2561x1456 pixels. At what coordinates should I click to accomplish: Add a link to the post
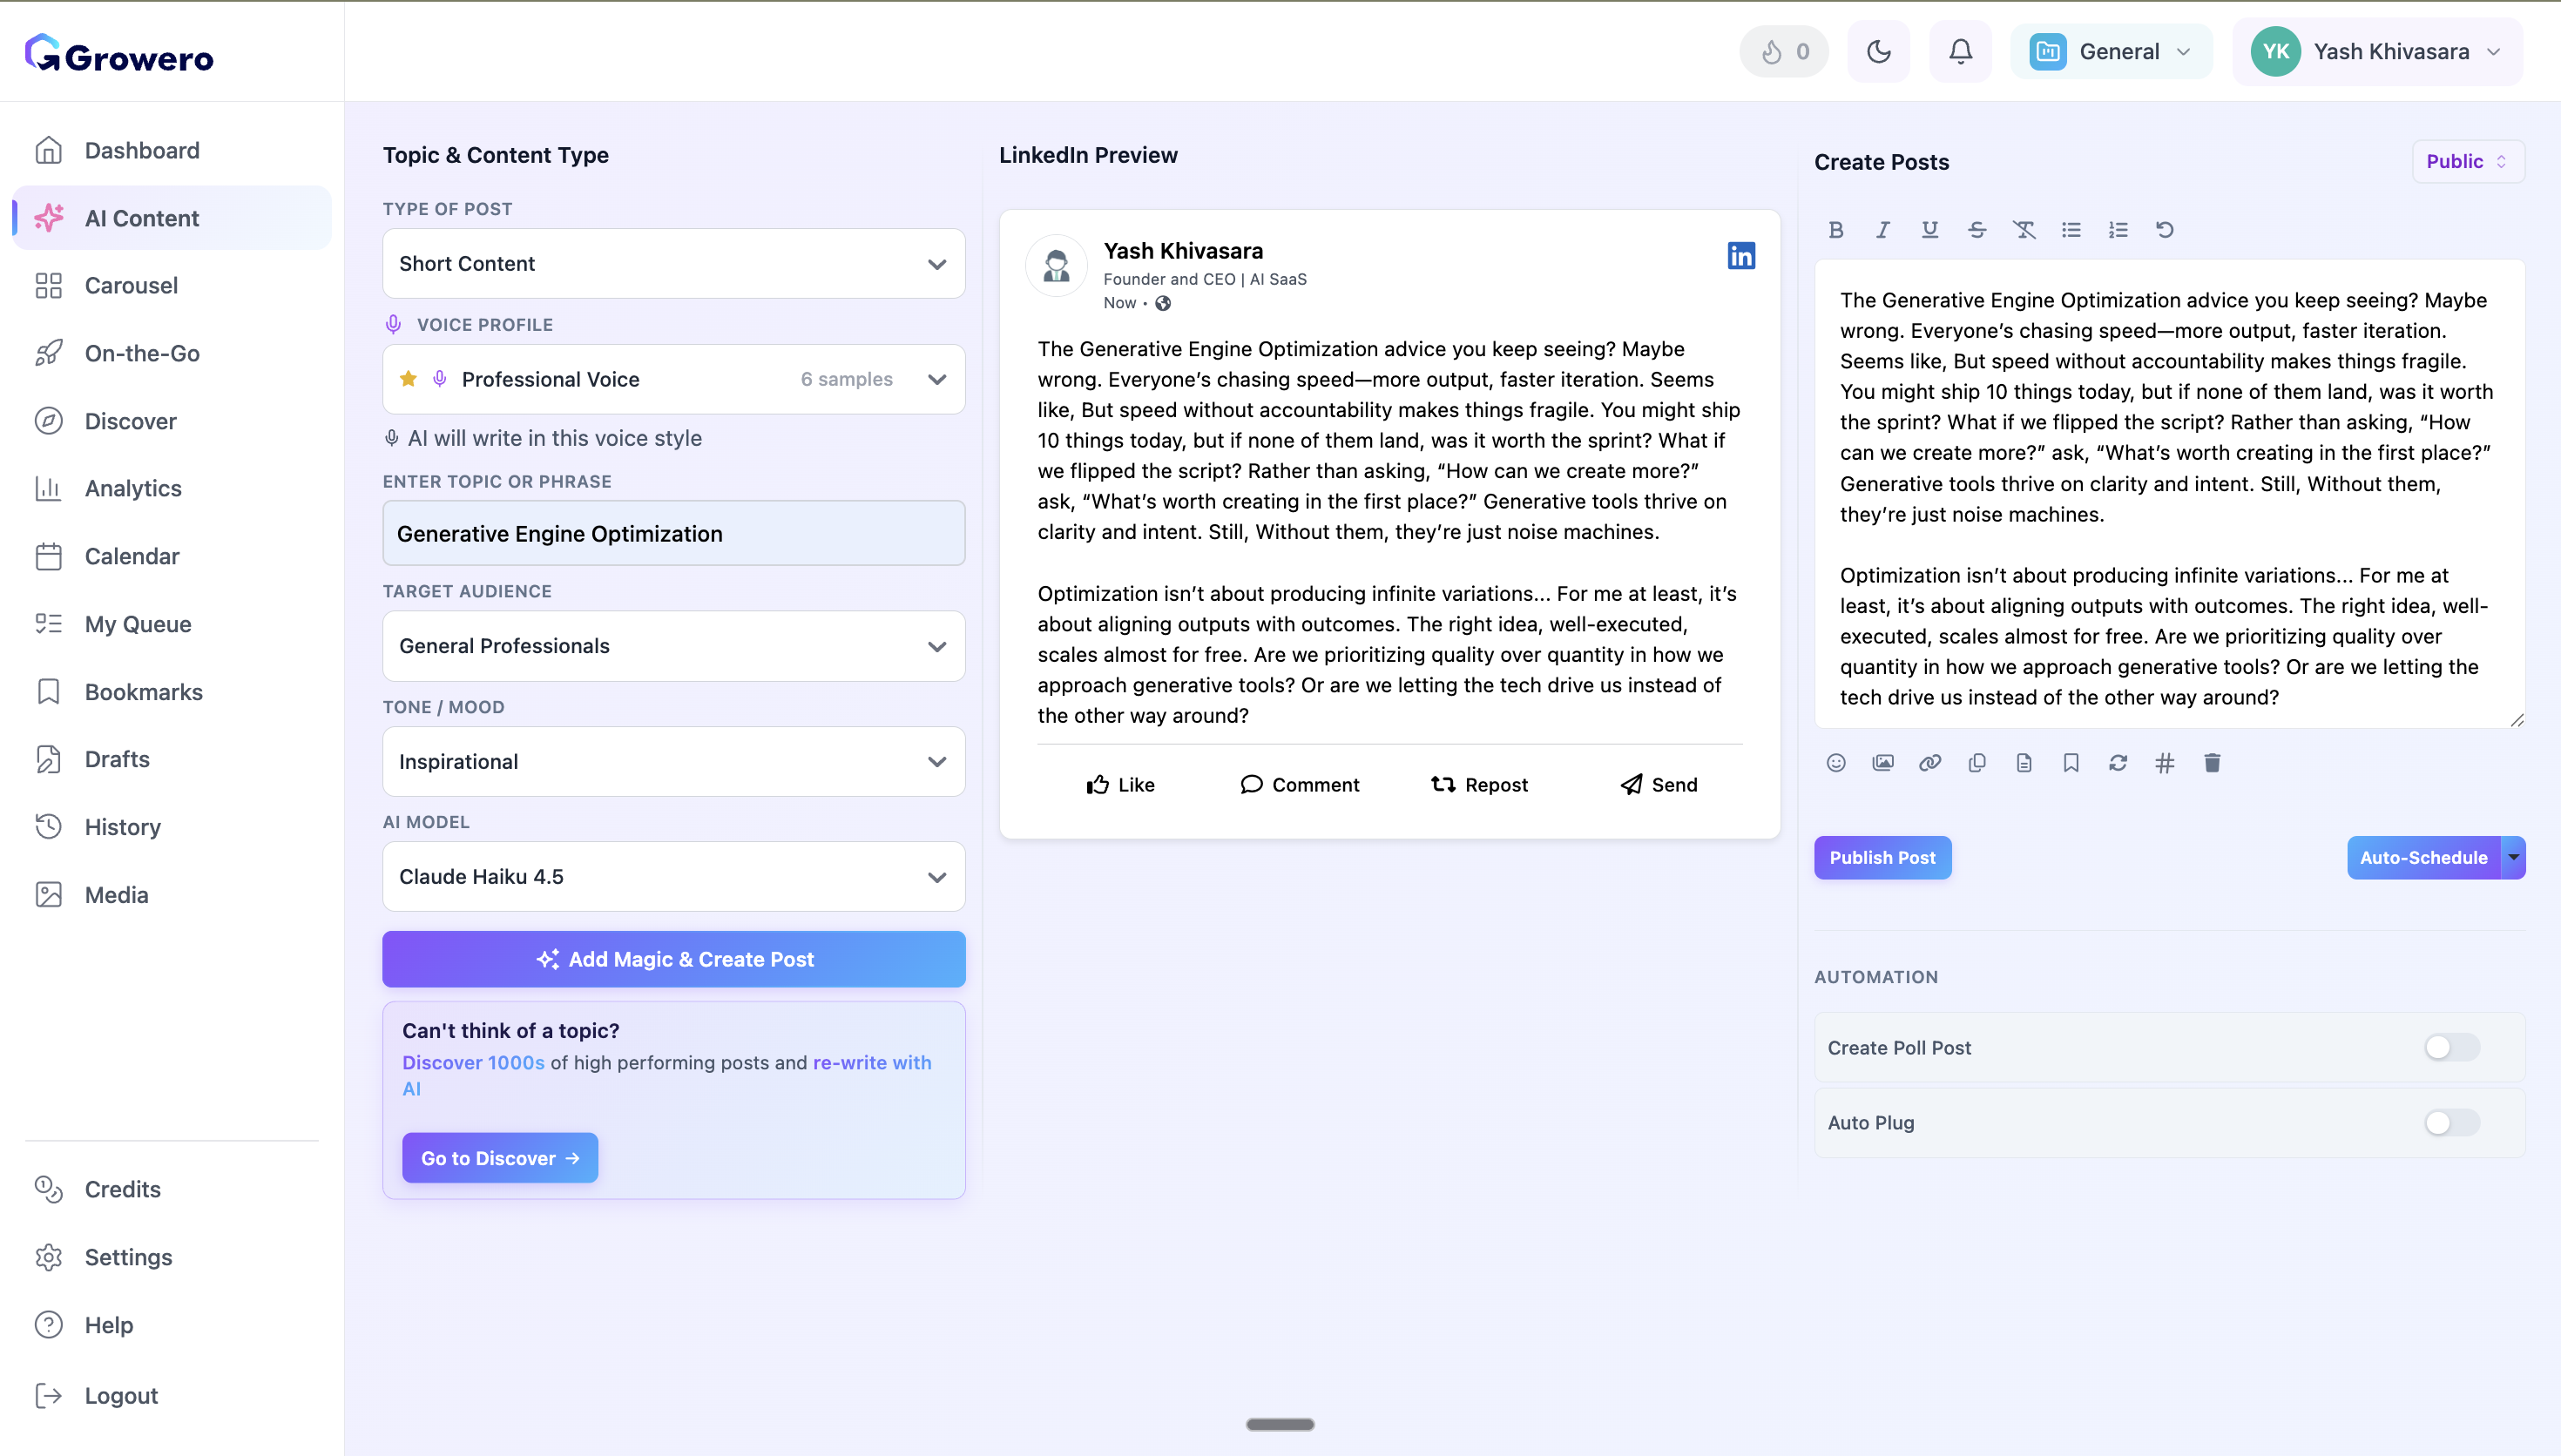point(1929,762)
